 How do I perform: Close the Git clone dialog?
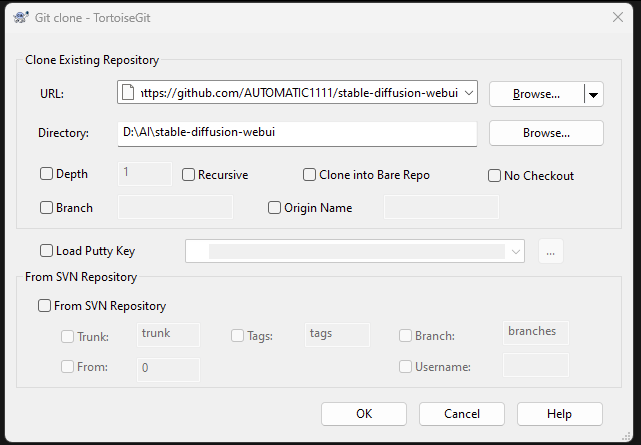615,15
